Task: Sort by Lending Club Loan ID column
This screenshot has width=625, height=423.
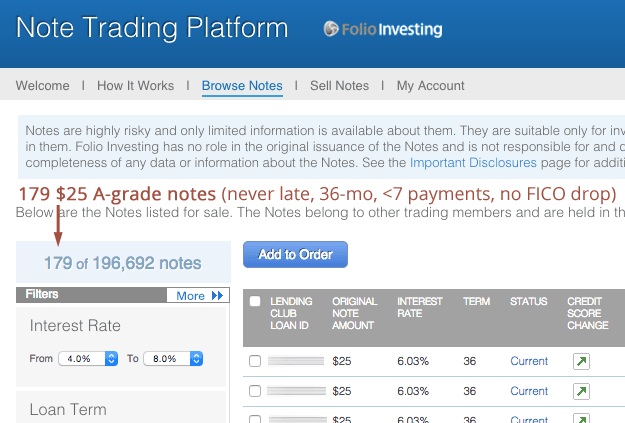Action: pos(291,313)
